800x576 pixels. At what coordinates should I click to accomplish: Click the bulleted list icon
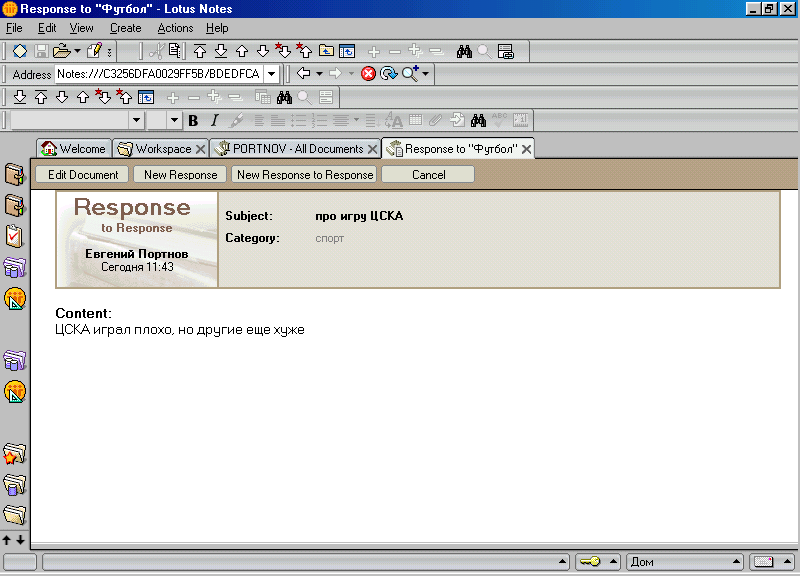pyautogui.click(x=298, y=120)
